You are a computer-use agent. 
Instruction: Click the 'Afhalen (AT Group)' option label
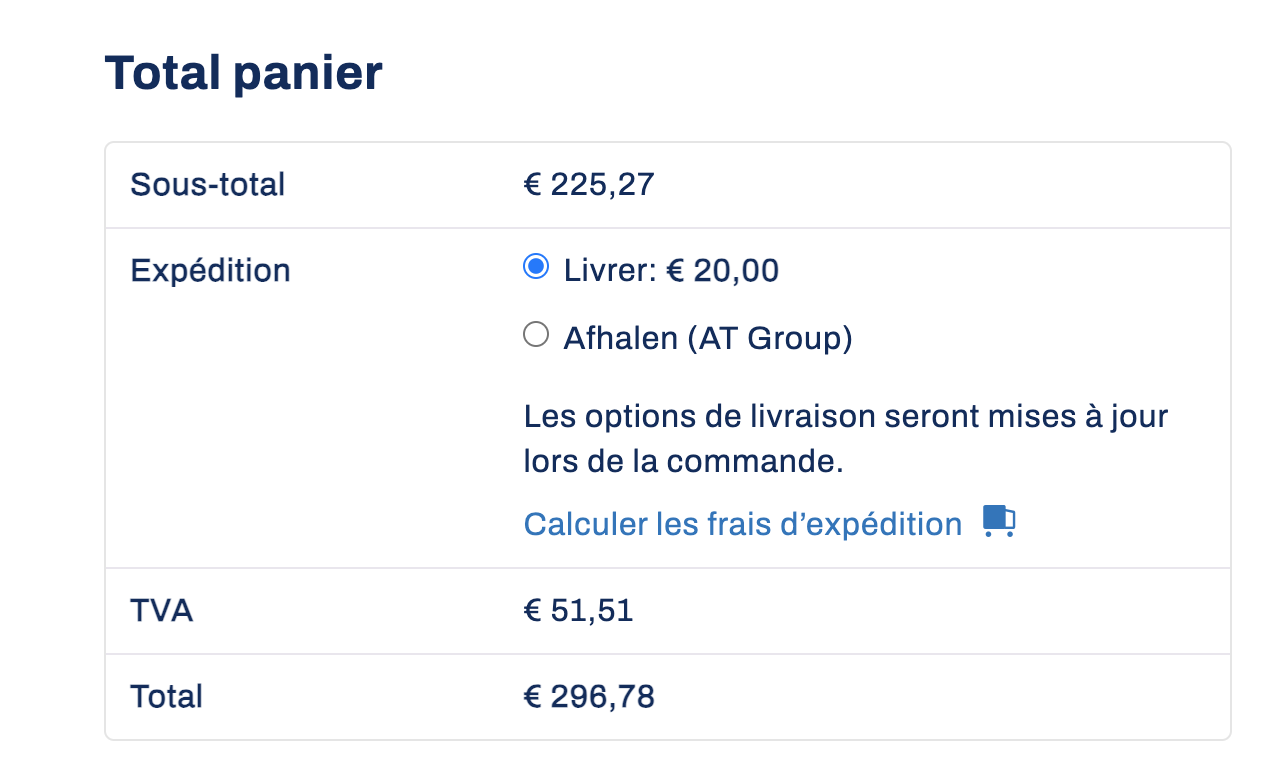(708, 338)
